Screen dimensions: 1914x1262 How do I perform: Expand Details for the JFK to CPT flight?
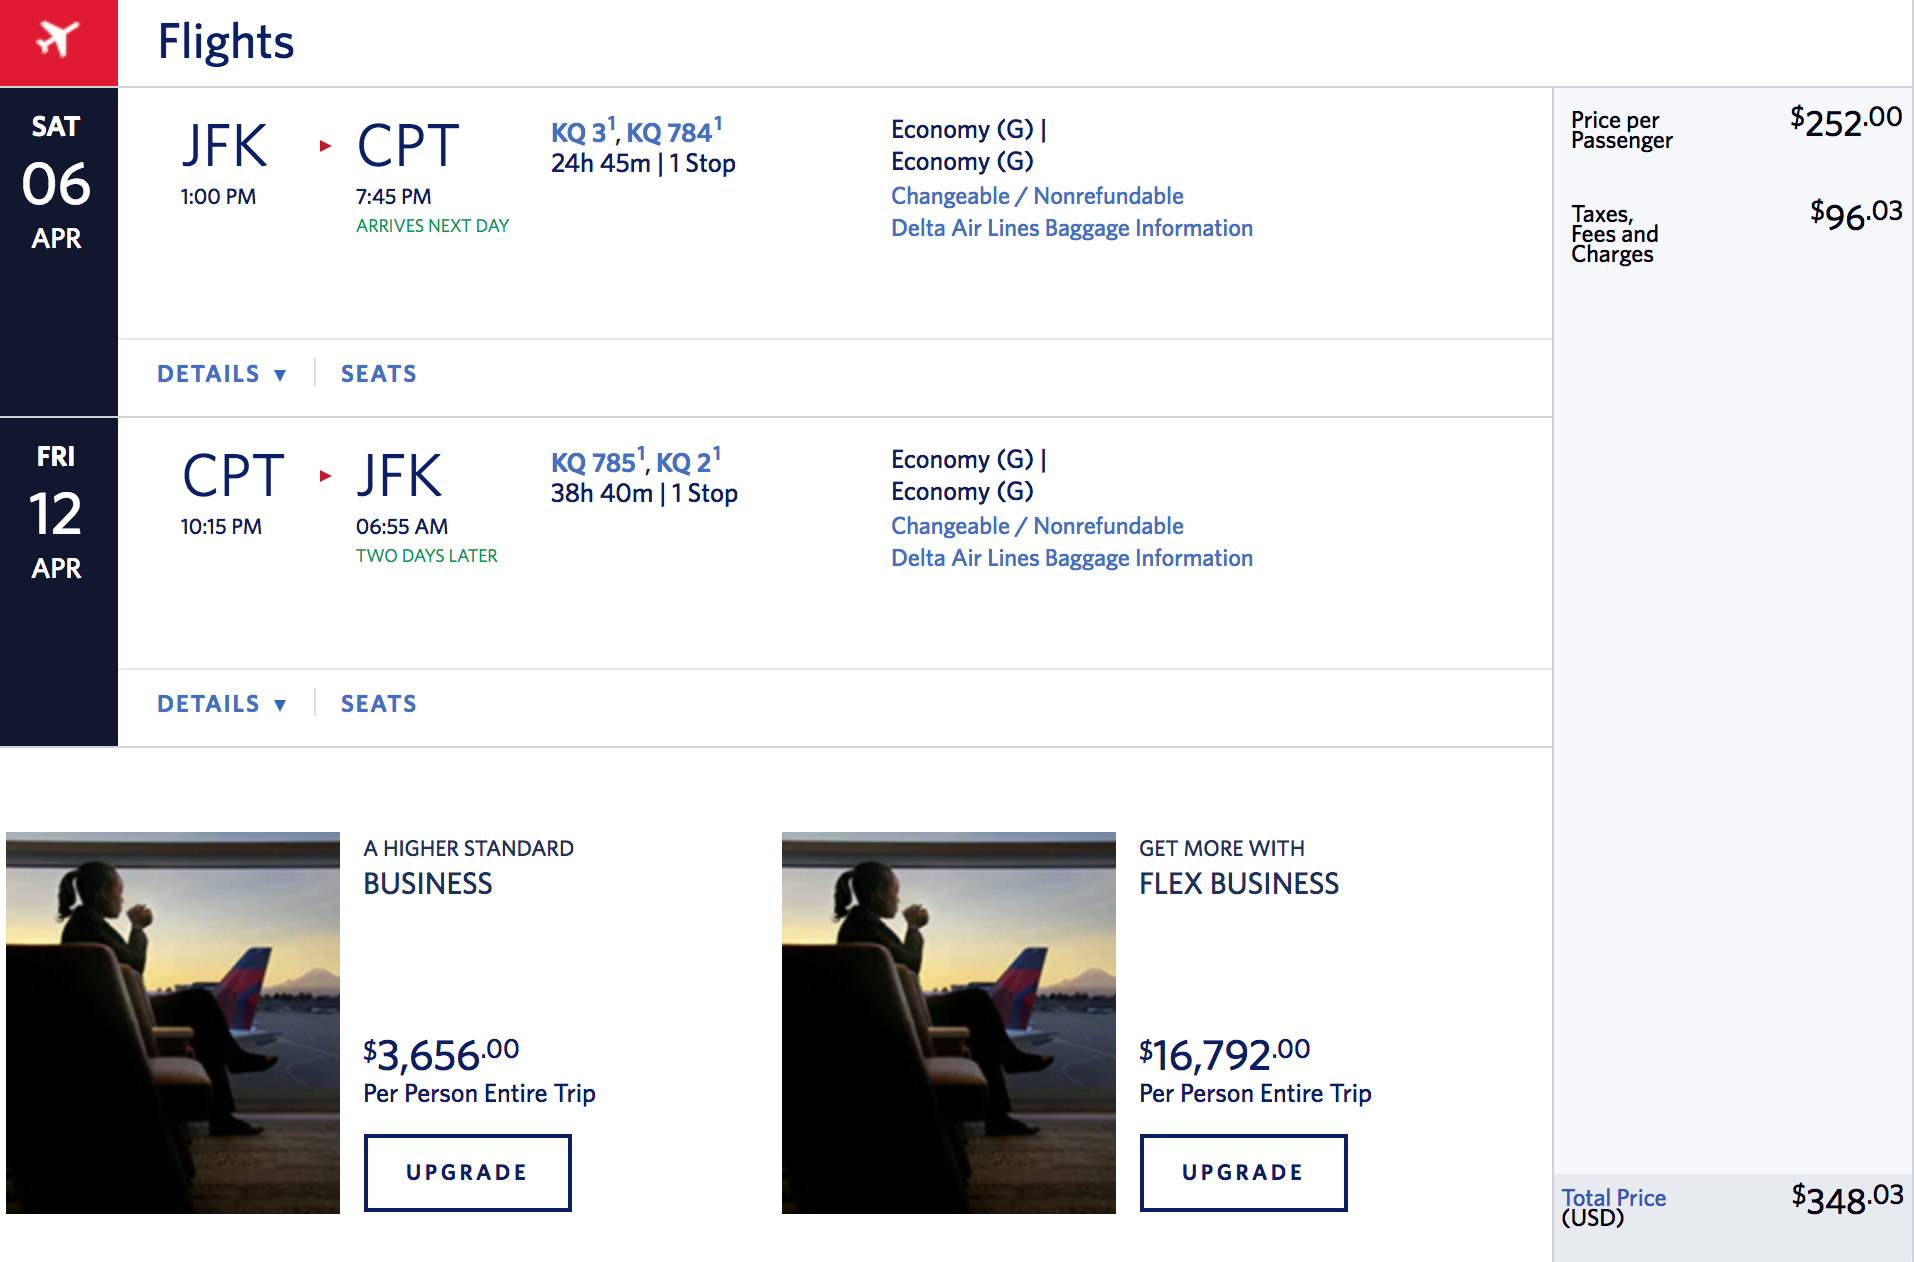click(221, 374)
